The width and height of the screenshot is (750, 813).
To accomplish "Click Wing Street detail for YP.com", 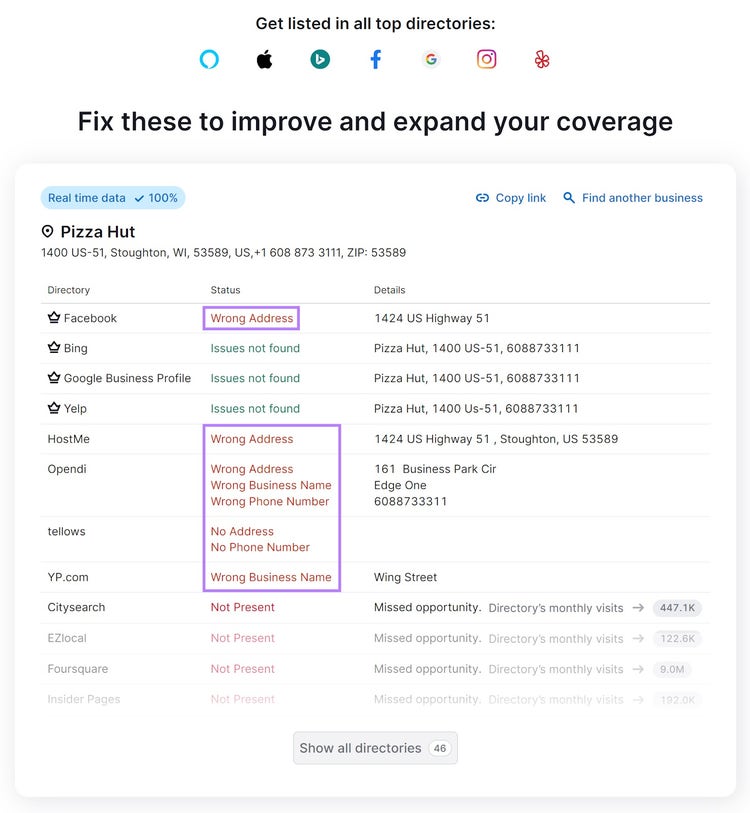I will click(x=405, y=577).
